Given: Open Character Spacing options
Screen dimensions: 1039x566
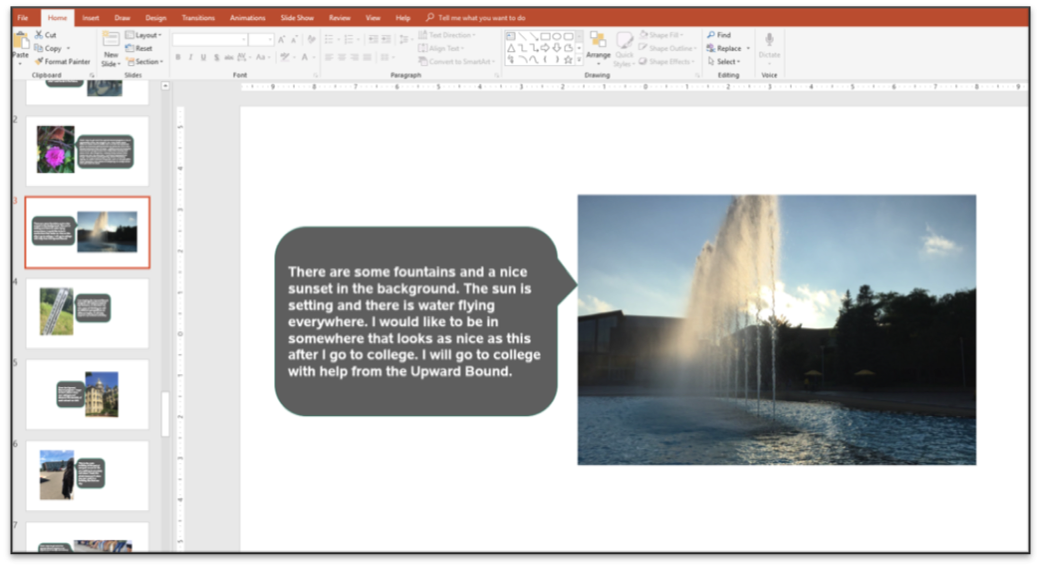Looking at the screenshot, I should (243, 58).
